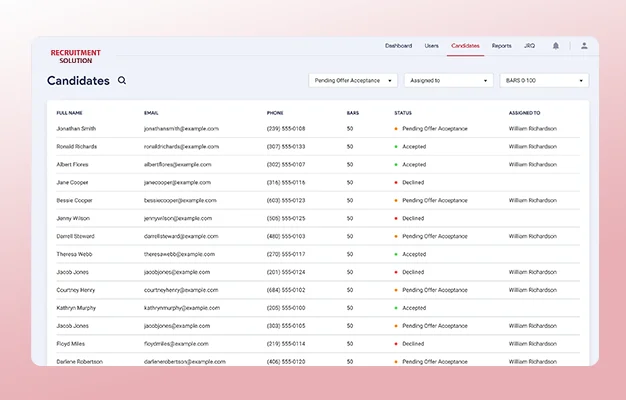Select candidate name Jane Cooper
Screen dimensions: 626x400
coord(72,182)
